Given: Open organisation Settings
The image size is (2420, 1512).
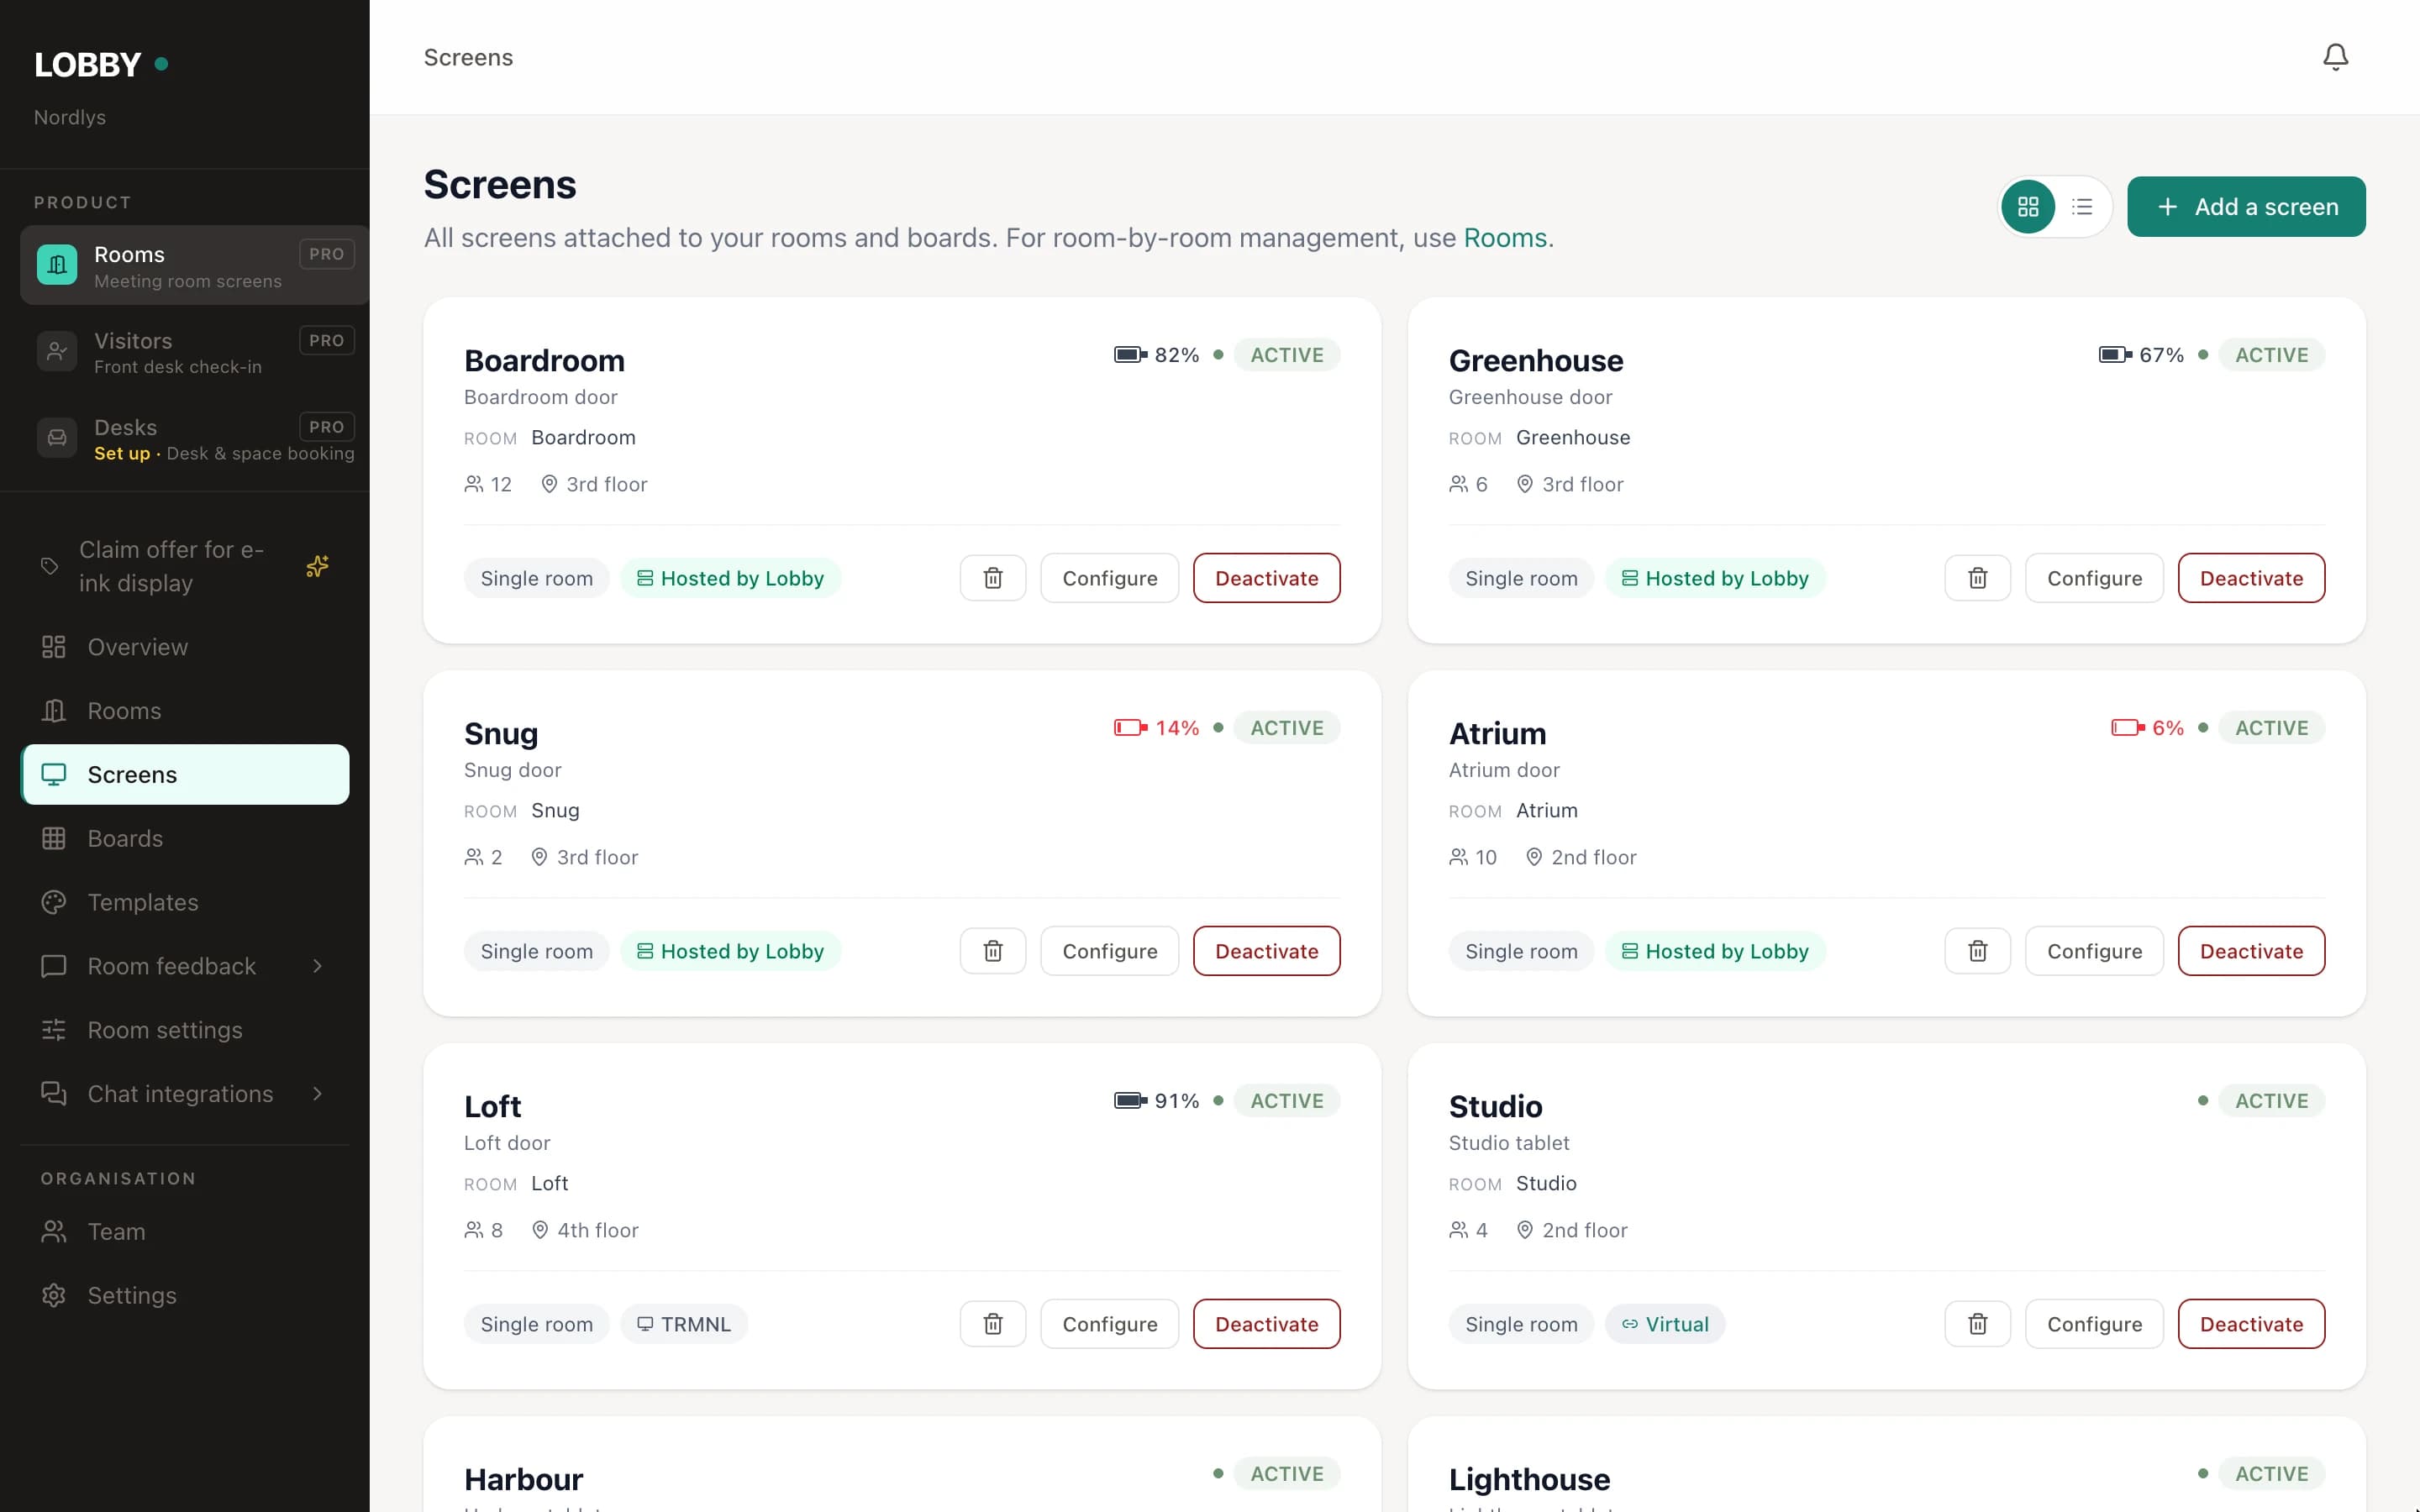Looking at the screenshot, I should 185,1296.
